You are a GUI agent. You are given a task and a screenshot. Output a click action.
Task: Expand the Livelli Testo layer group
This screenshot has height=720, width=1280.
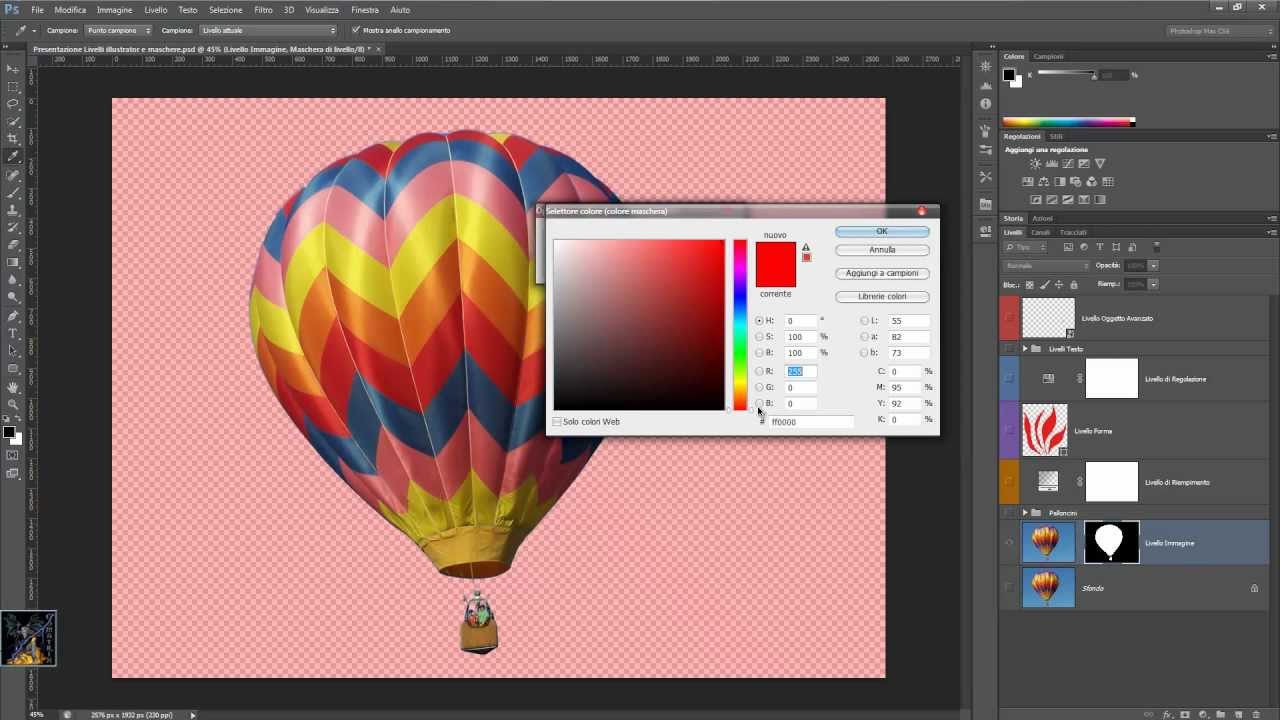tap(1025, 349)
